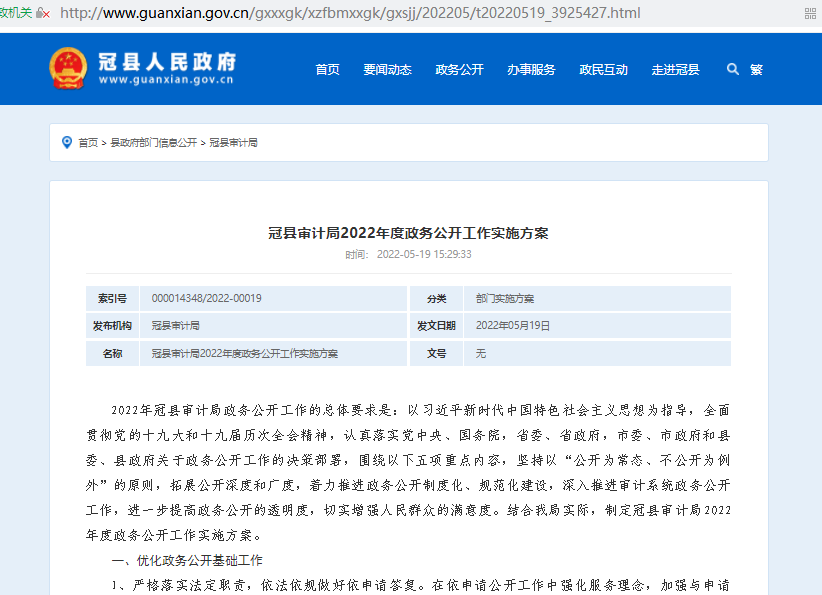This screenshot has height=595, width=822.
Task: Open the 政务公开 navigation menu
Action: (x=459, y=69)
